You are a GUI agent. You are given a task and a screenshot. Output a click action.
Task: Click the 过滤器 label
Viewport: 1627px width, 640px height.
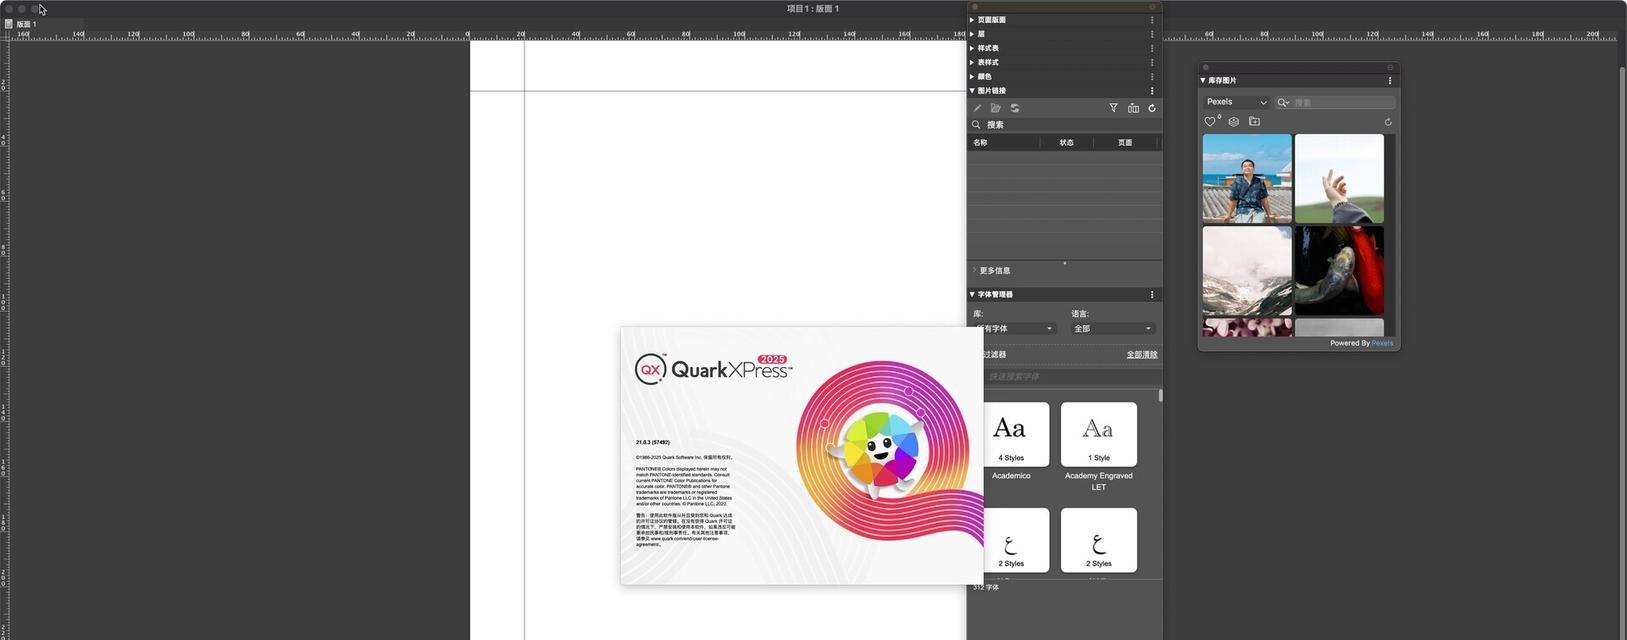994,355
